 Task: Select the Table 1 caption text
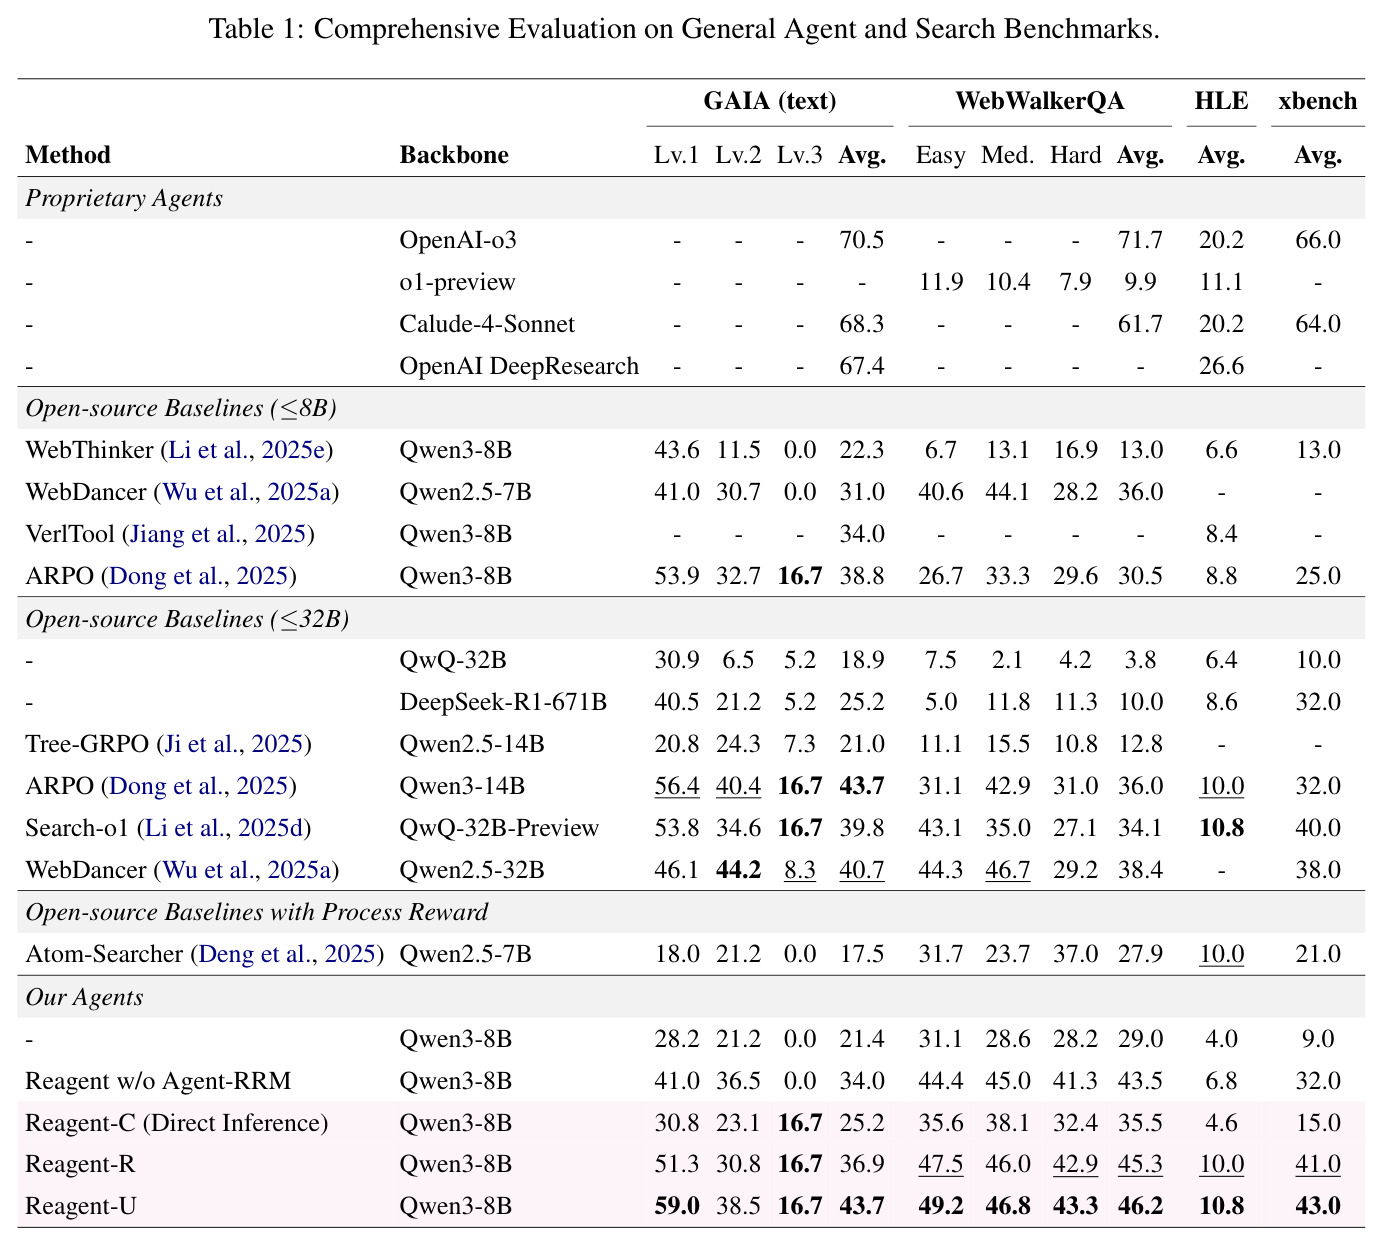pyautogui.click(x=684, y=28)
